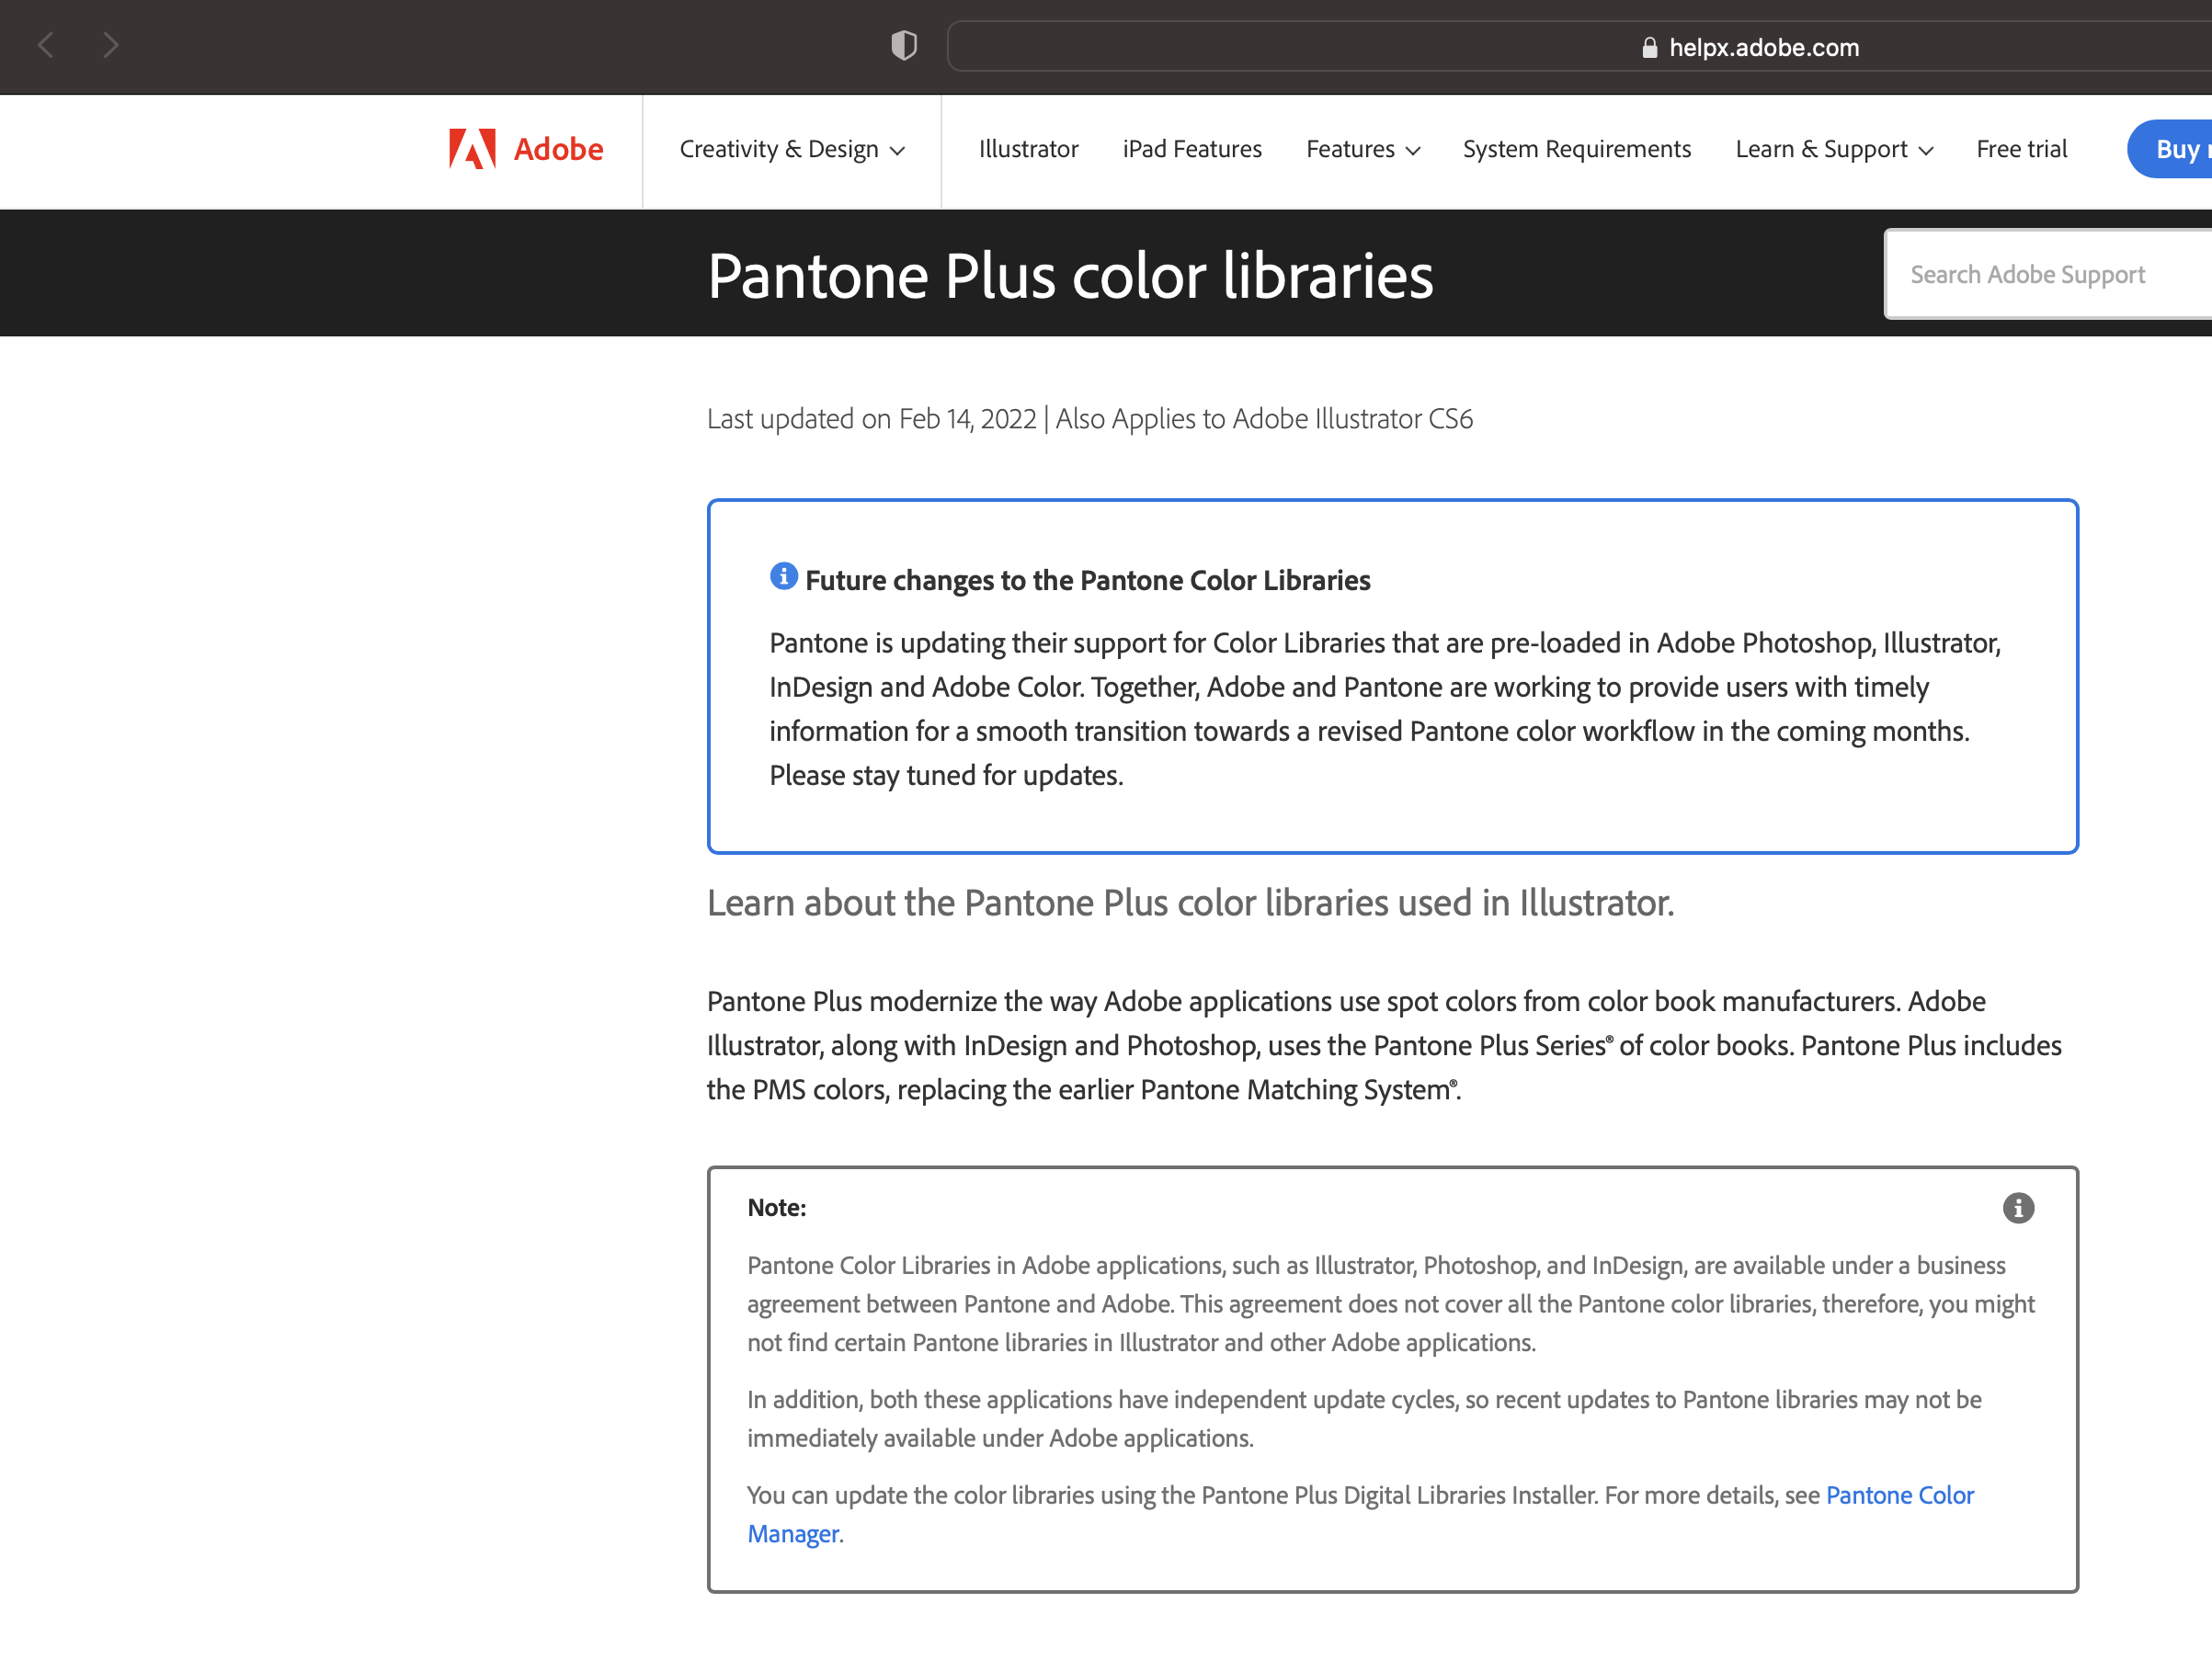Expand the Learn & Support menu
Viewport: 2212px width, 1660px height.
coord(1834,149)
